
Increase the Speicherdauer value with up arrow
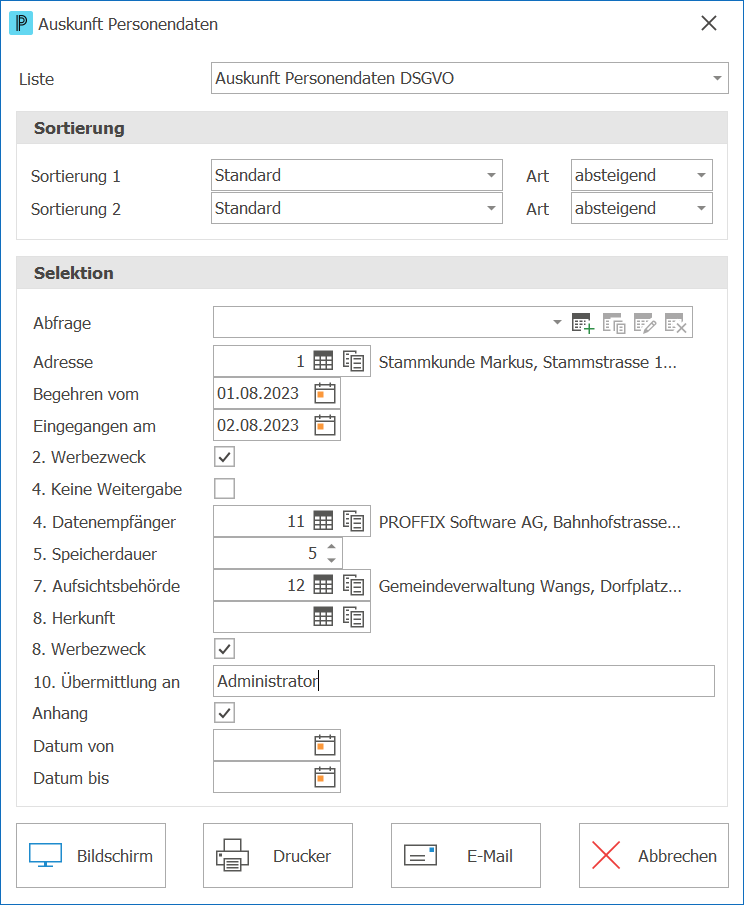click(331, 546)
